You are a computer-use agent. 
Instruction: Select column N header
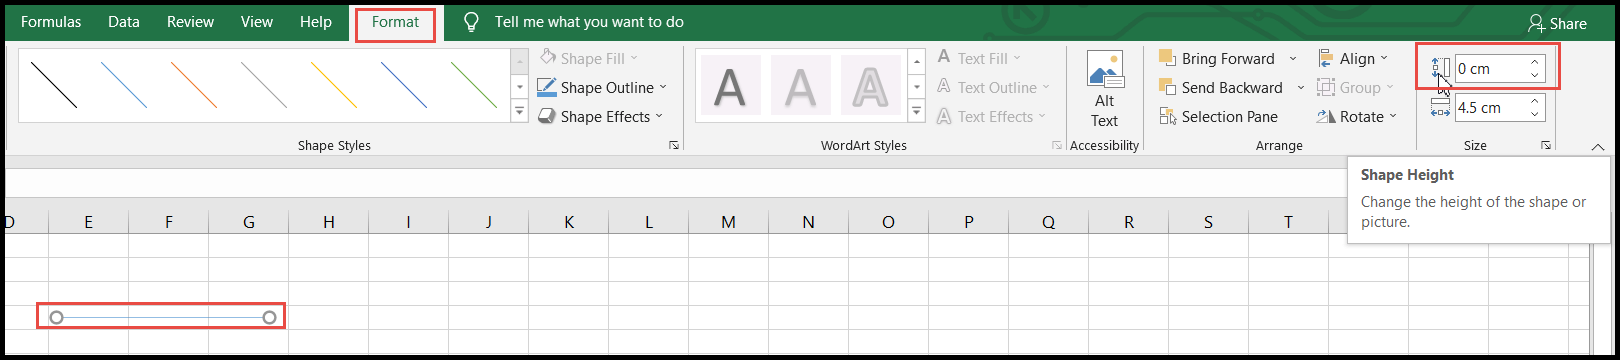click(808, 222)
